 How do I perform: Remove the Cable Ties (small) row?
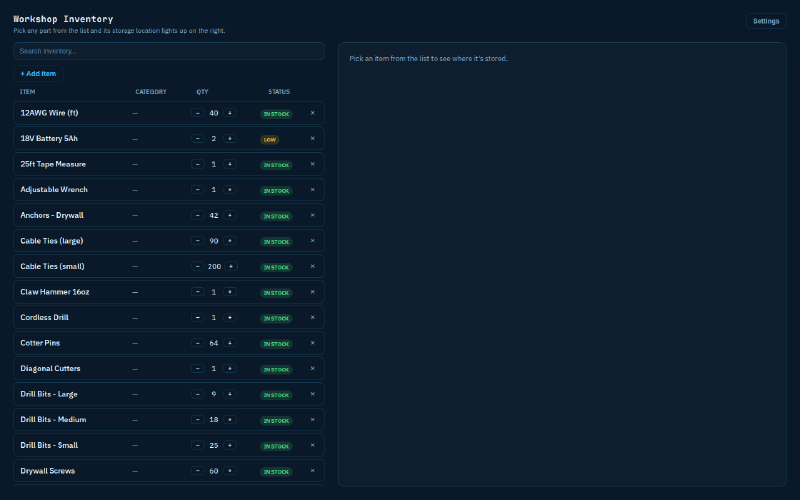click(313, 266)
